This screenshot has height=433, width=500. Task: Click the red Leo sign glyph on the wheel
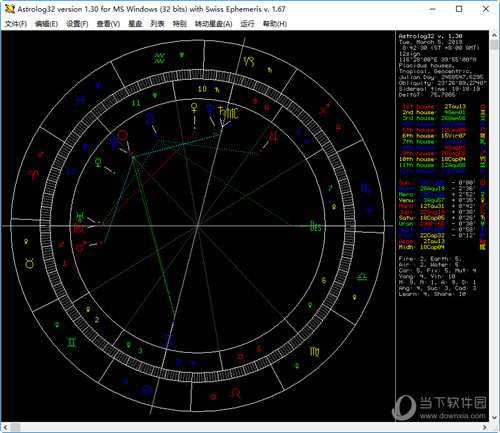236,393
